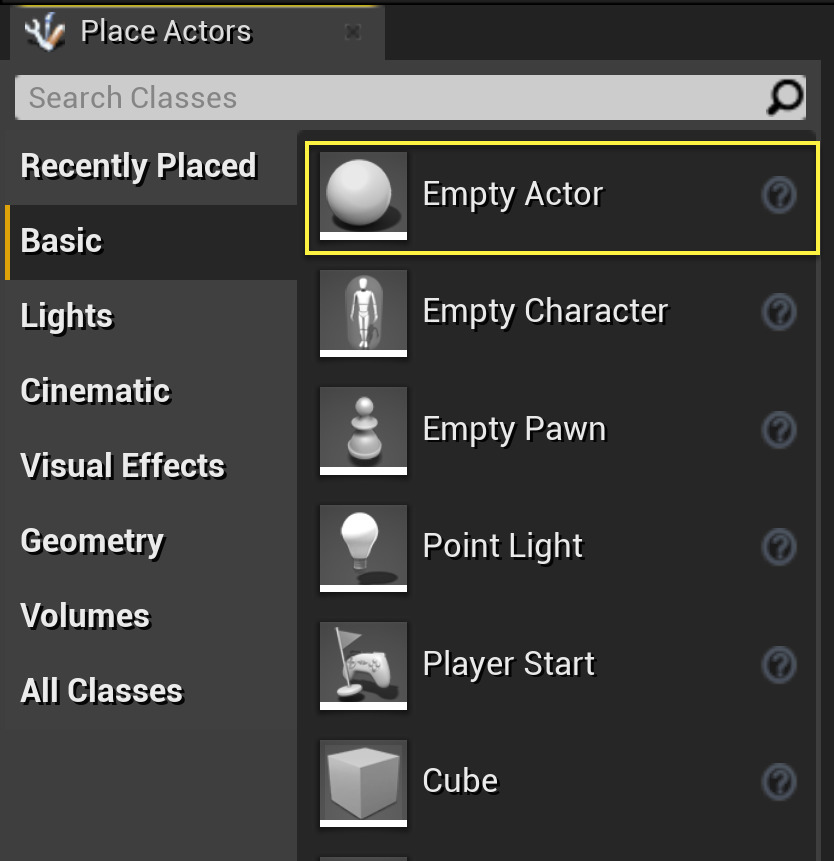Open help for Empty Actor
The height and width of the screenshot is (861, 834).
(x=779, y=196)
